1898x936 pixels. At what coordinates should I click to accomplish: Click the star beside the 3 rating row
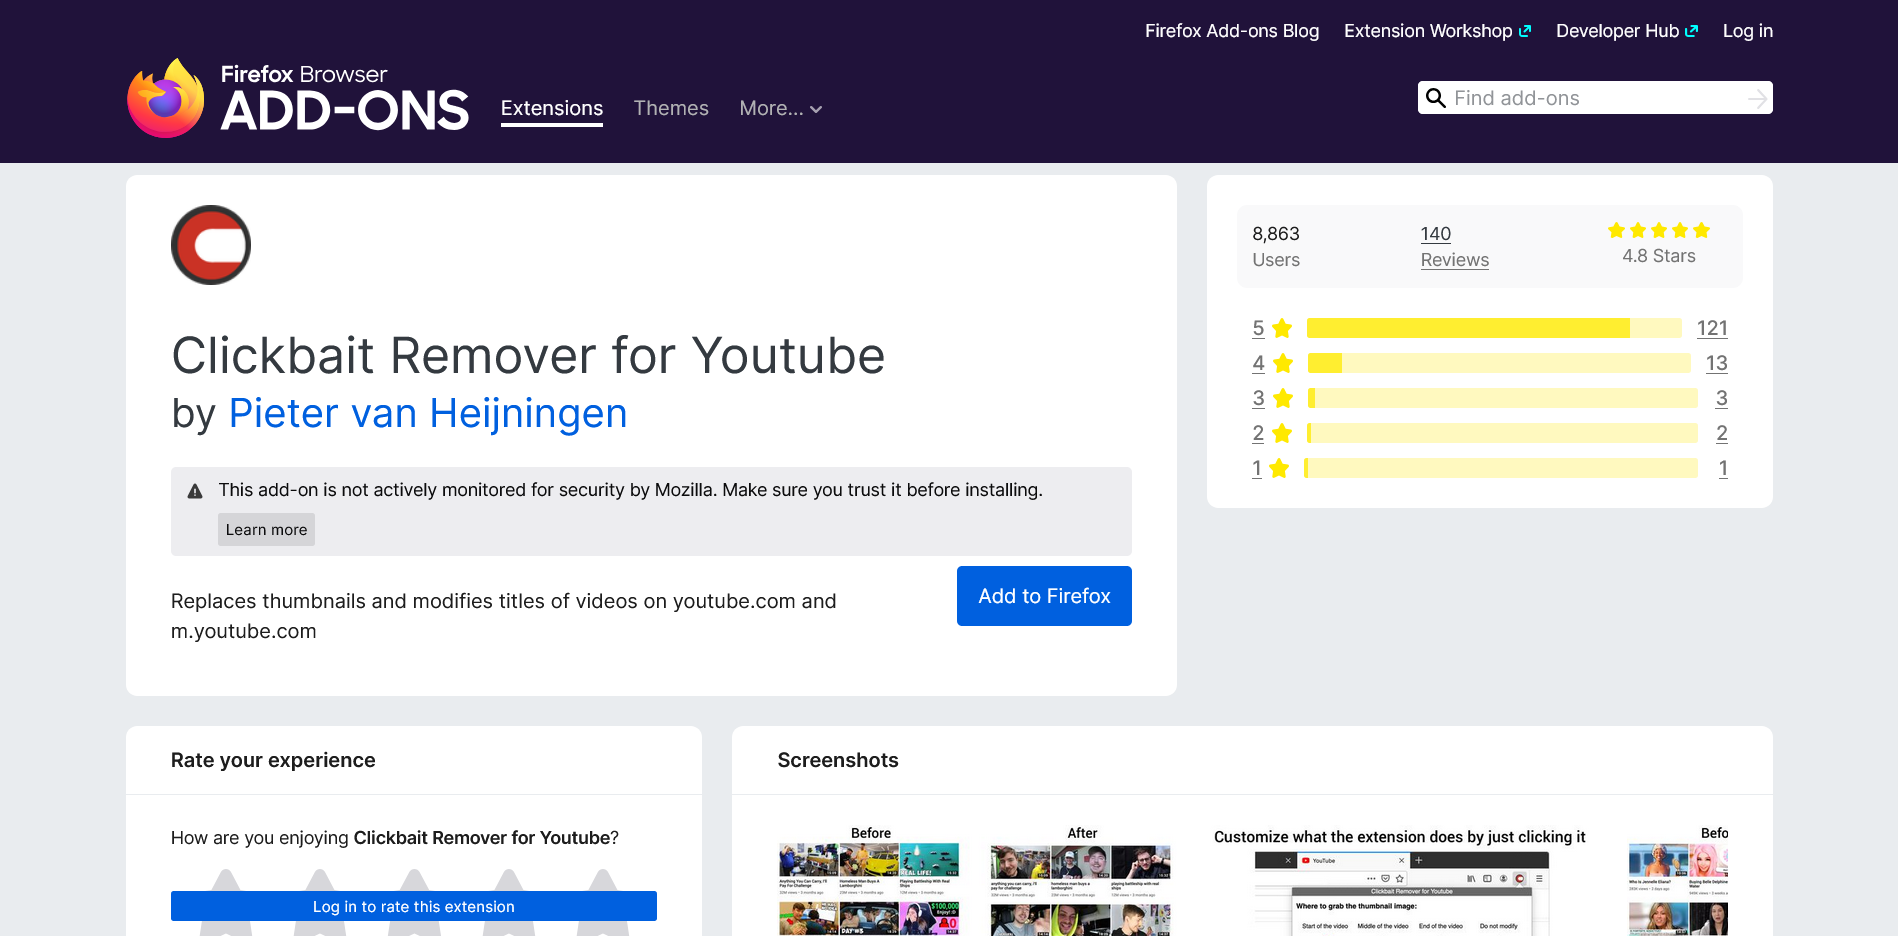pos(1283,398)
